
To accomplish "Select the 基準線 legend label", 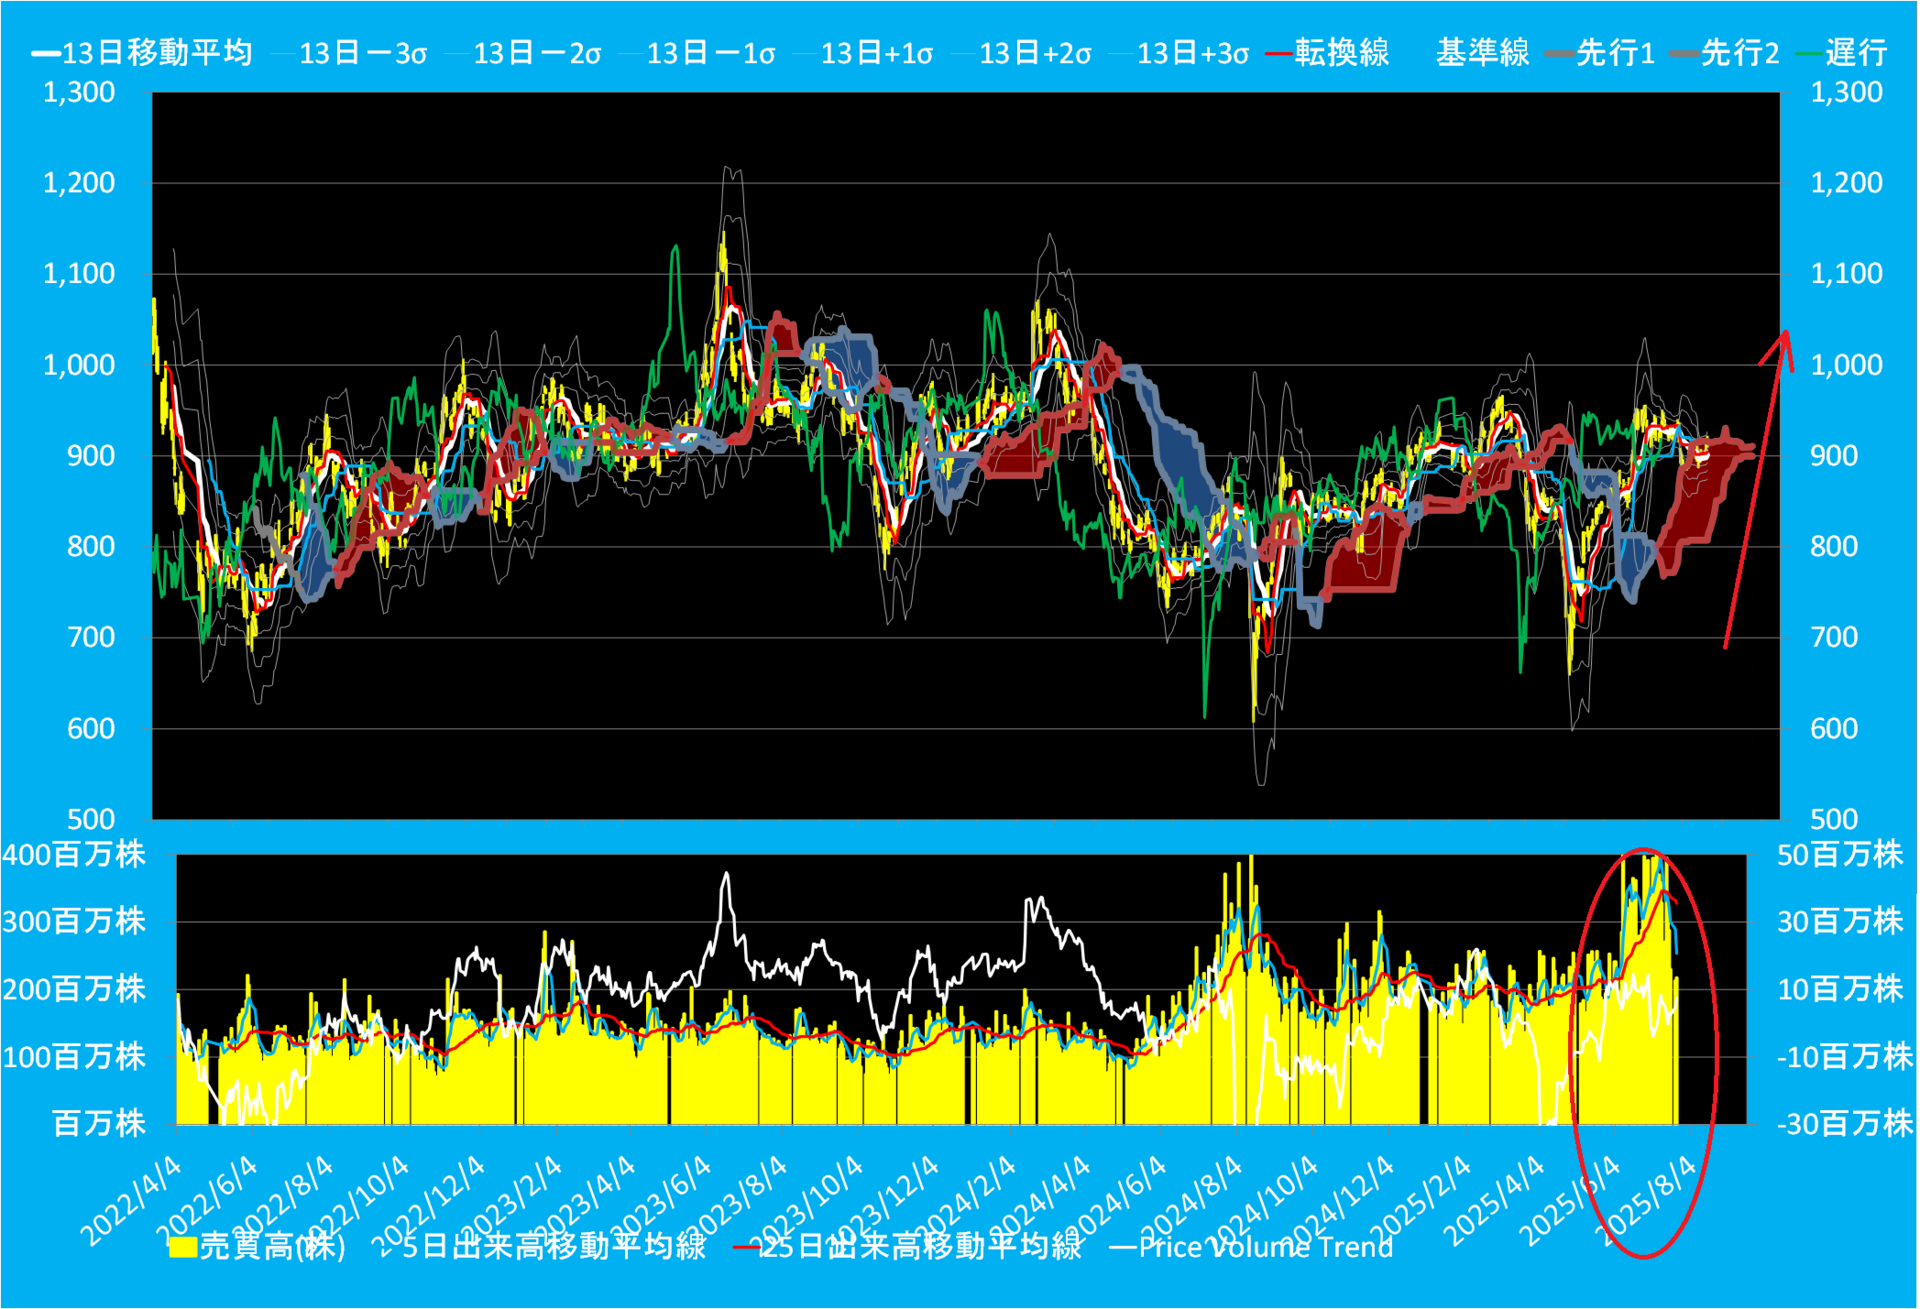I will [x=1482, y=53].
